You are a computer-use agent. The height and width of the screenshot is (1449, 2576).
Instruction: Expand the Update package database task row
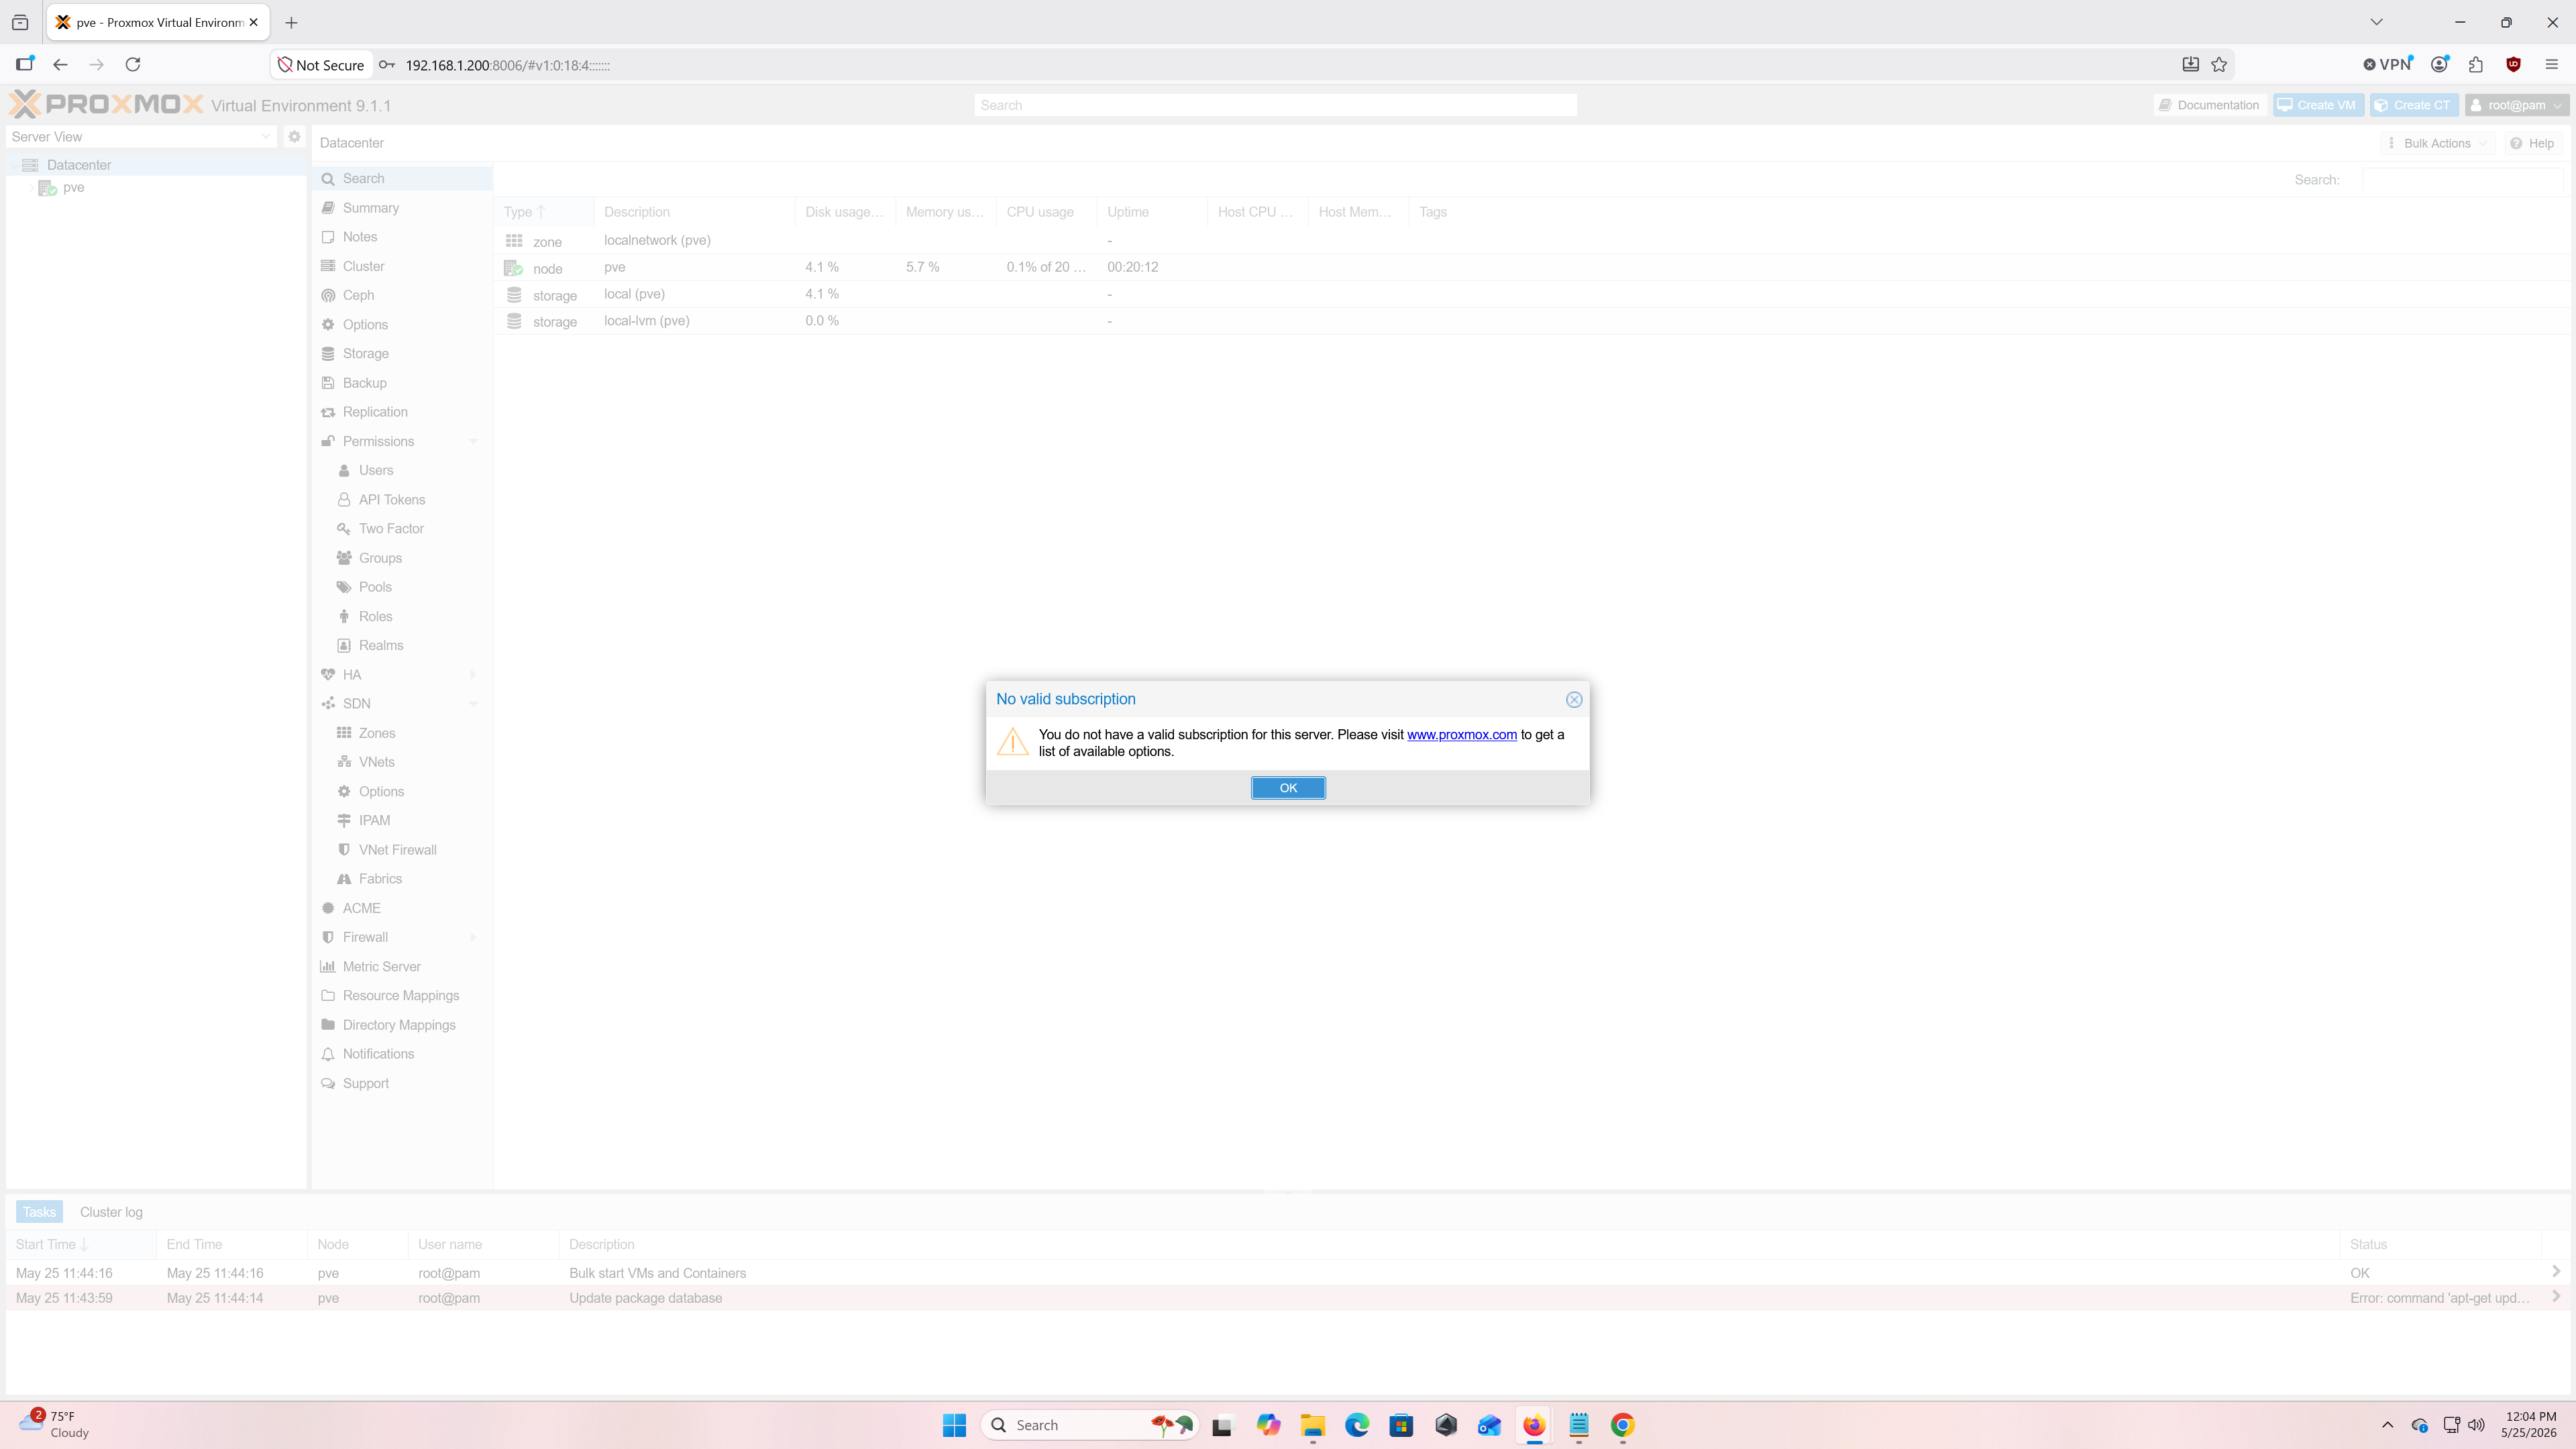(x=2556, y=1297)
